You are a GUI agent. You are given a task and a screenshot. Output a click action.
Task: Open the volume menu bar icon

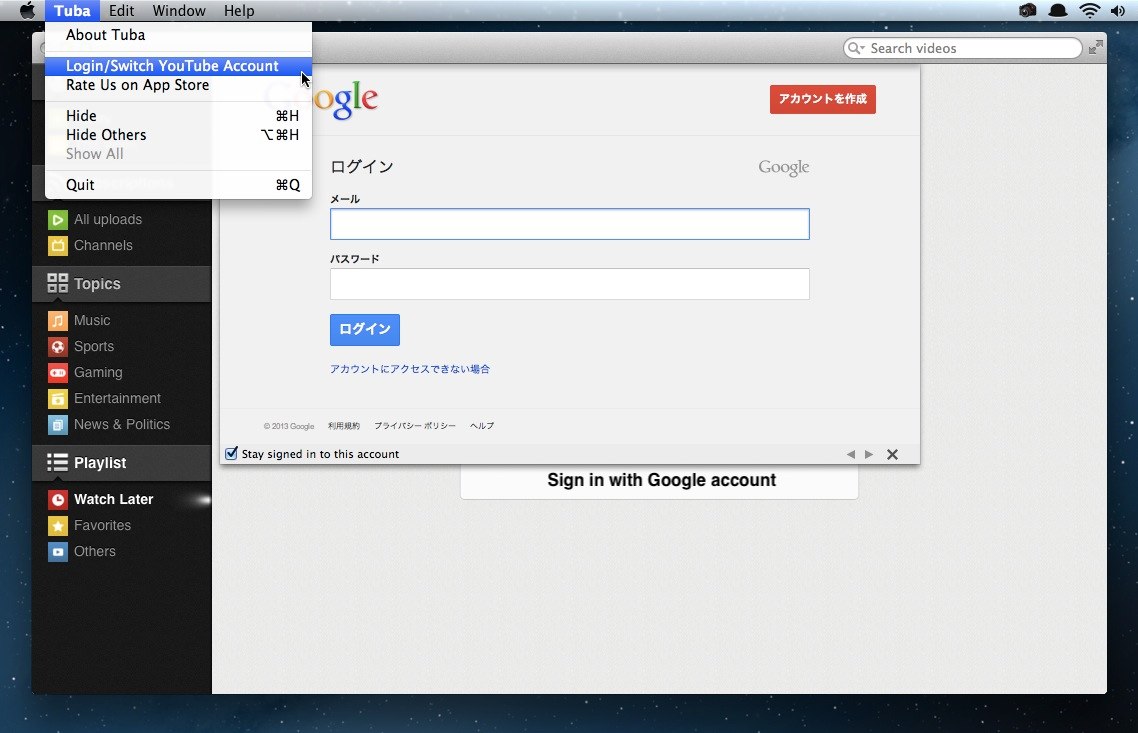pos(1118,10)
